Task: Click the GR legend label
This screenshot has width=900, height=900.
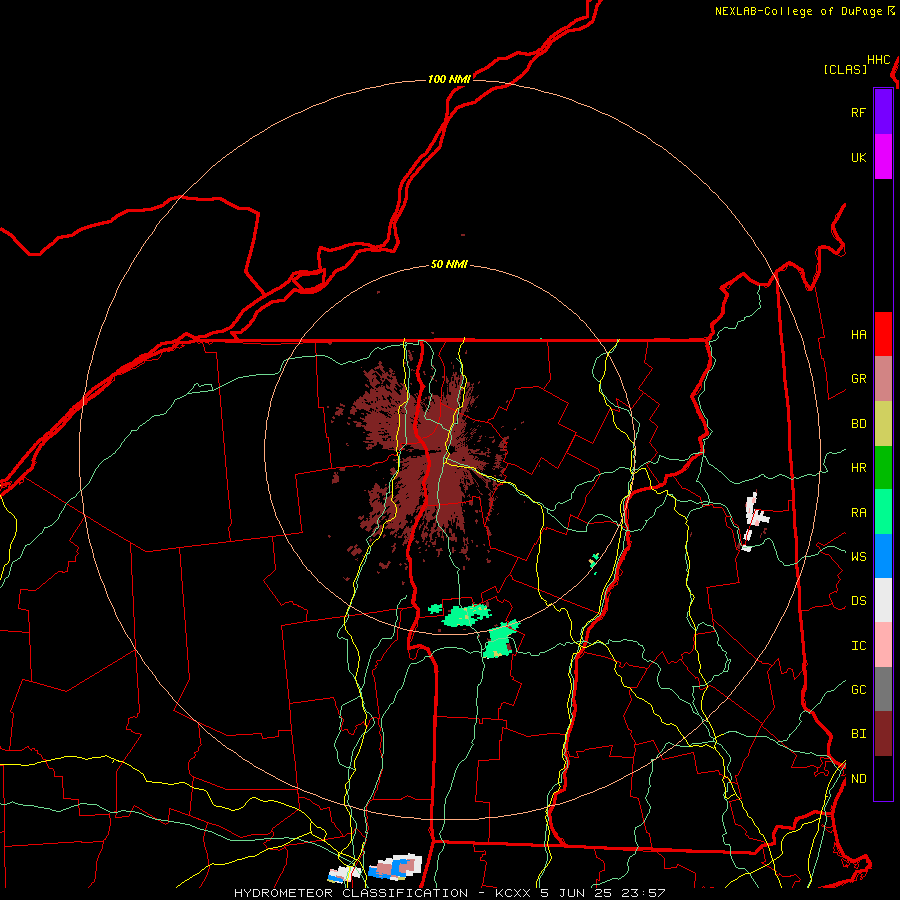Action: [858, 379]
